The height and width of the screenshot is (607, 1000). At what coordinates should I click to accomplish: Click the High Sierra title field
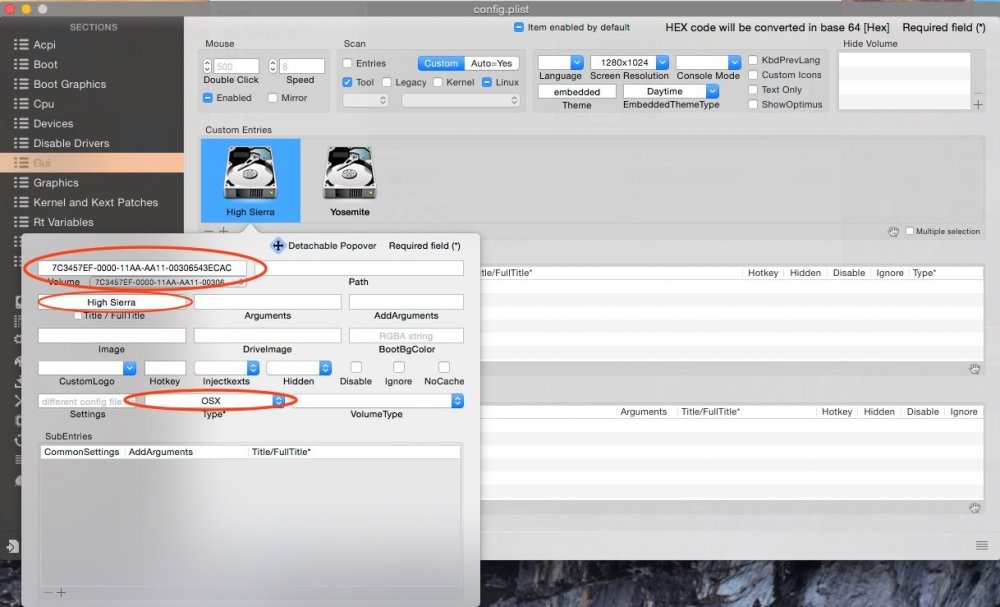(112, 302)
